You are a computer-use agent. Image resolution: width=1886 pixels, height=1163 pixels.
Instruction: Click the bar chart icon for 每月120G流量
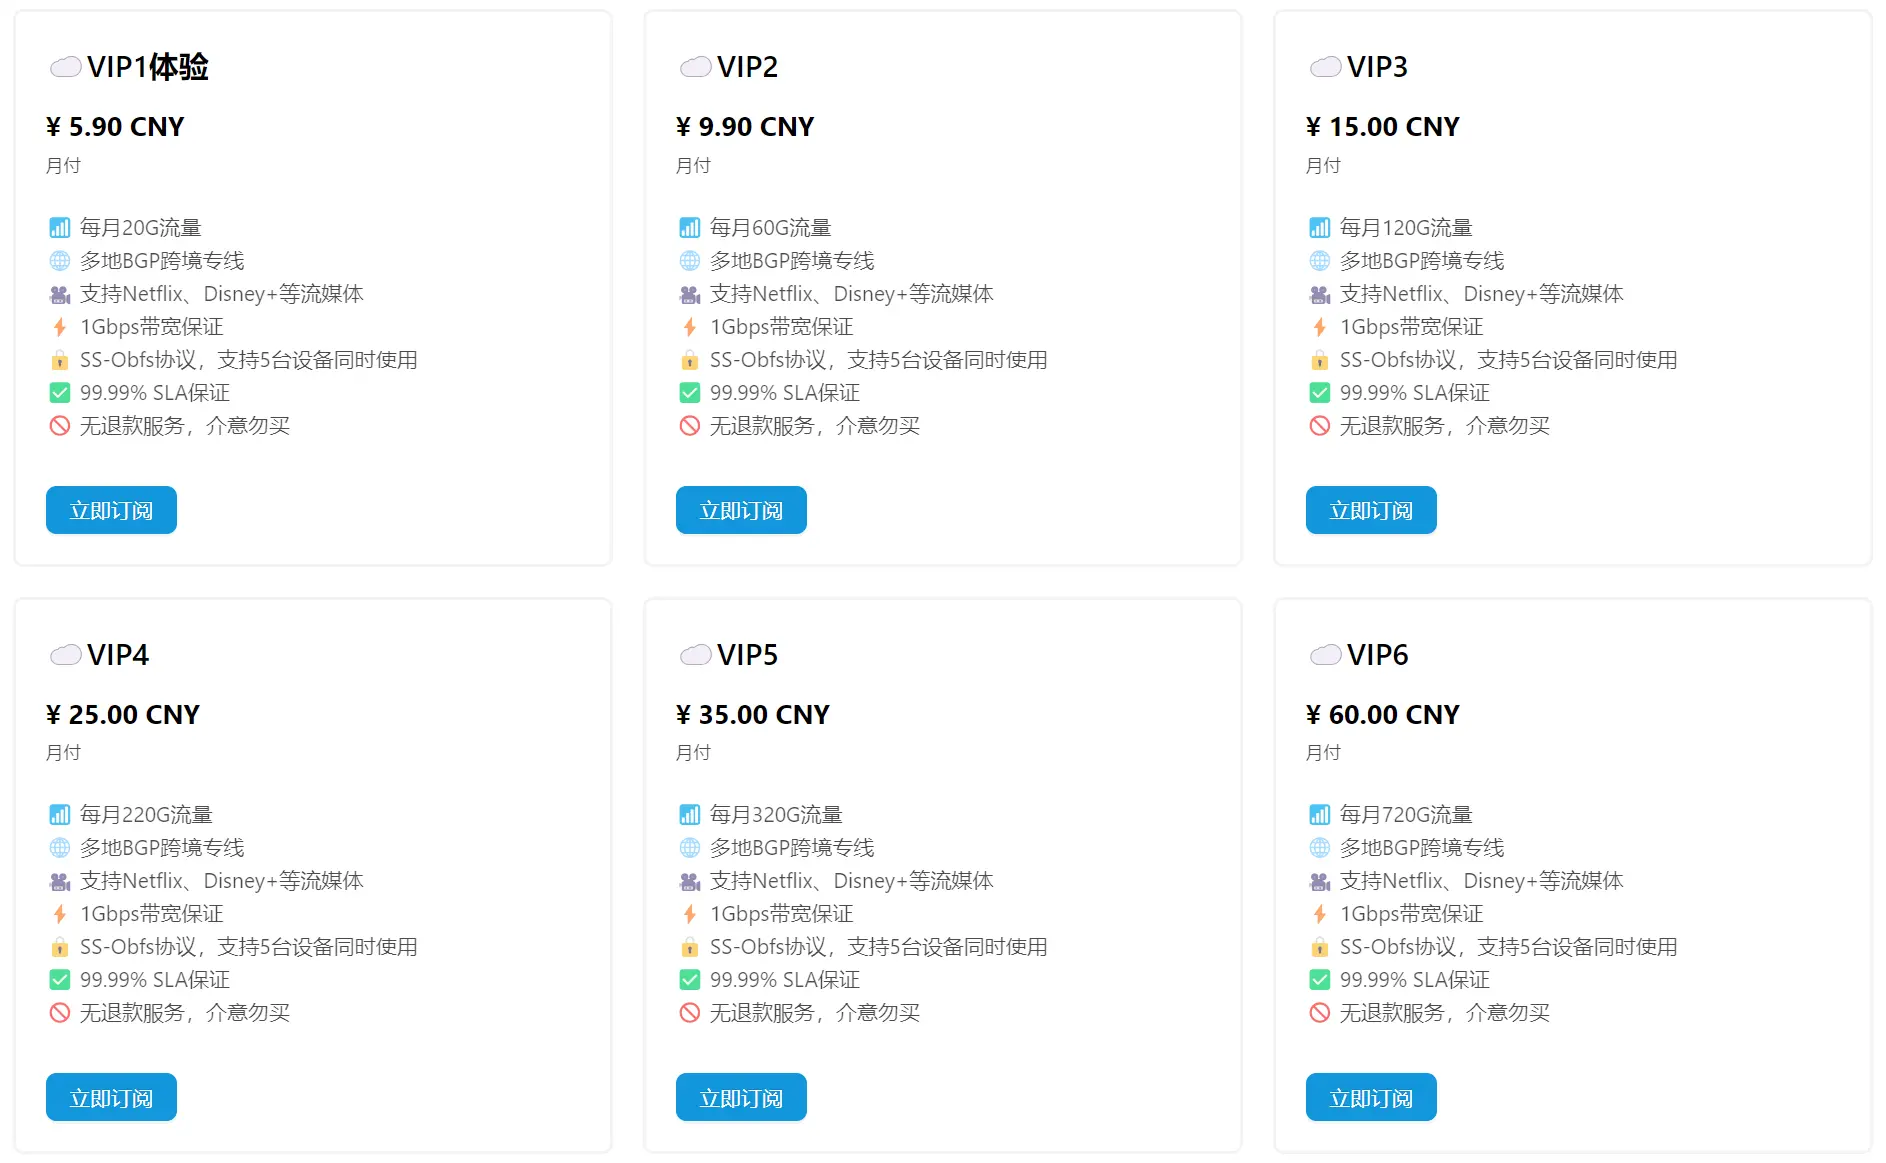pyautogui.click(x=1320, y=228)
